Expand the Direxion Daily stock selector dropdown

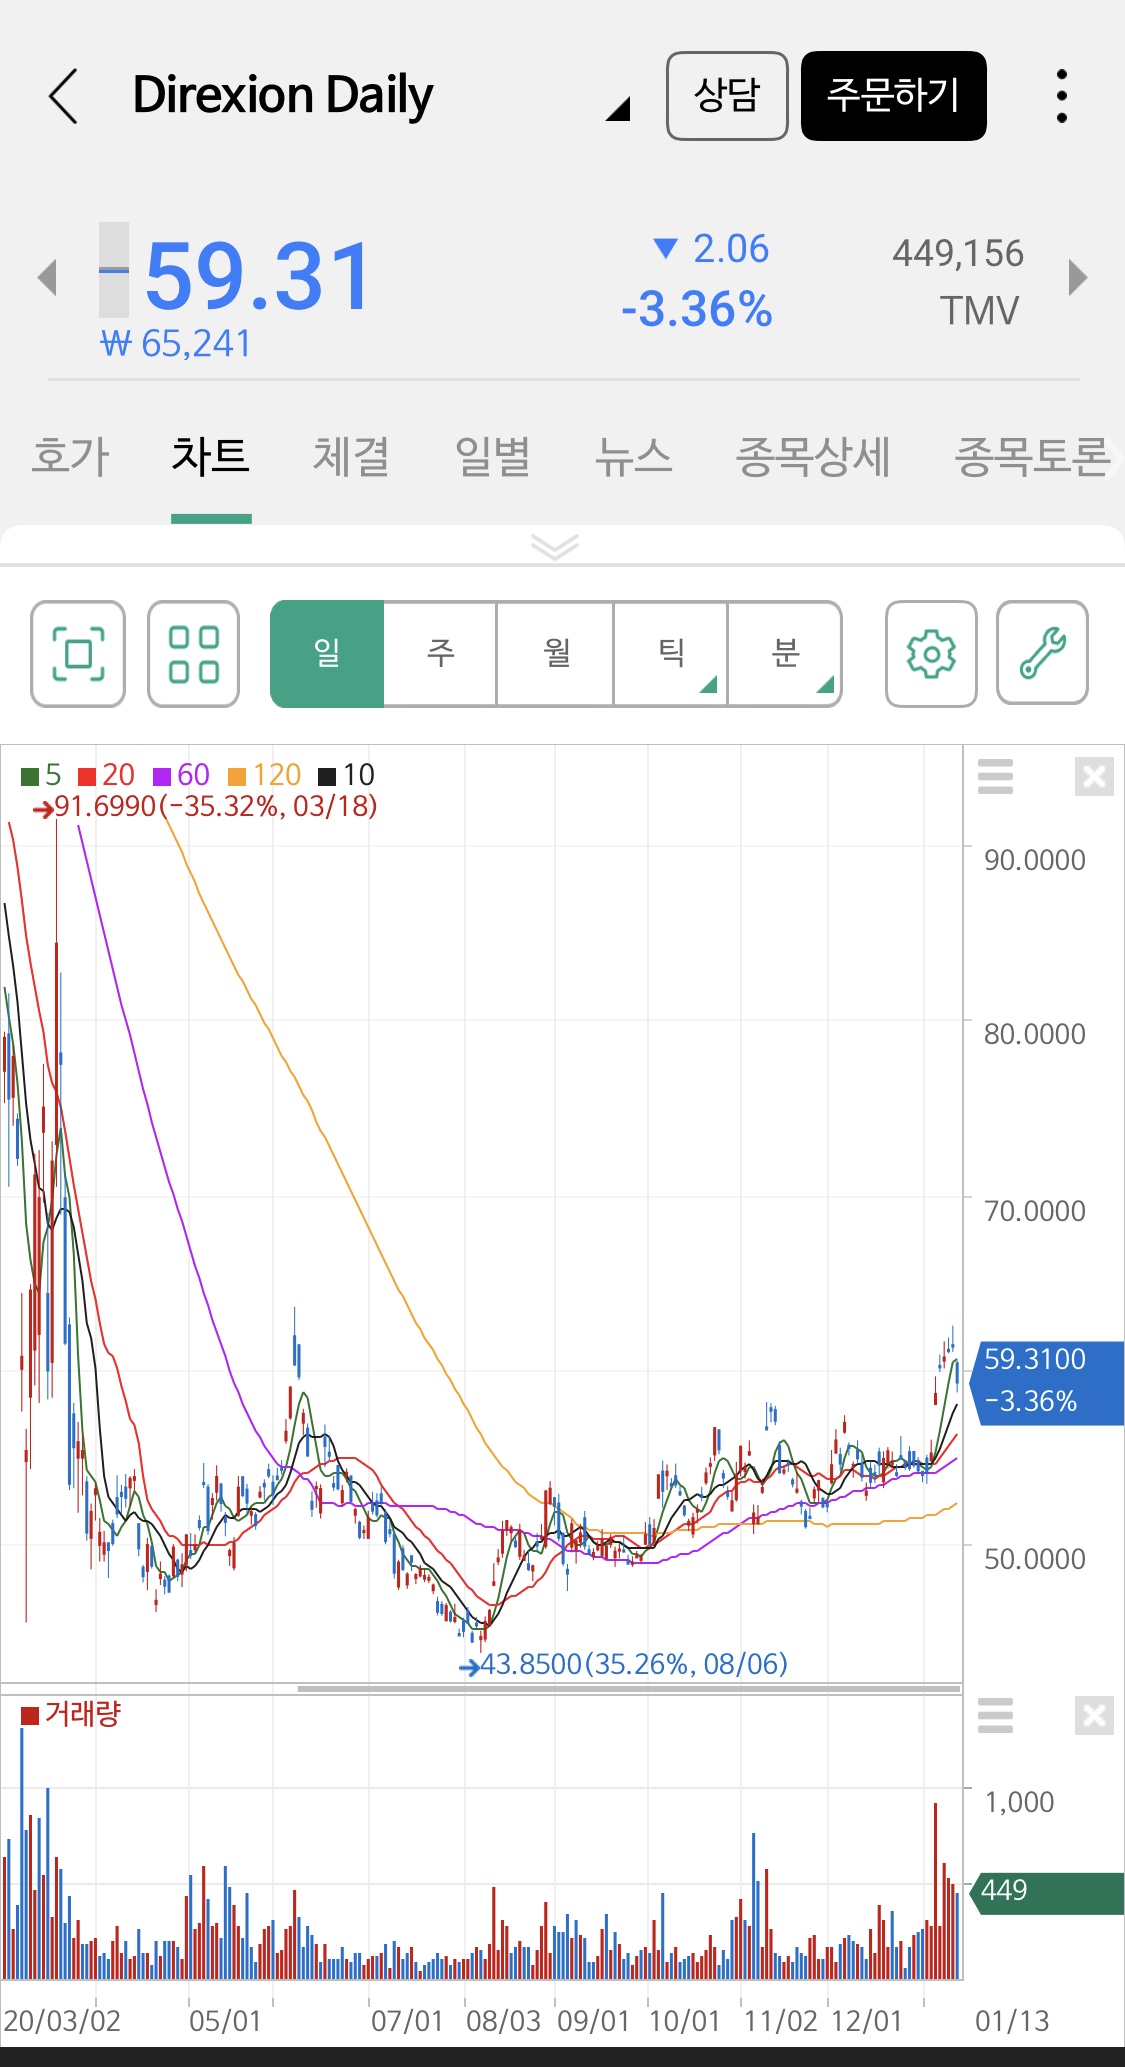click(x=618, y=108)
